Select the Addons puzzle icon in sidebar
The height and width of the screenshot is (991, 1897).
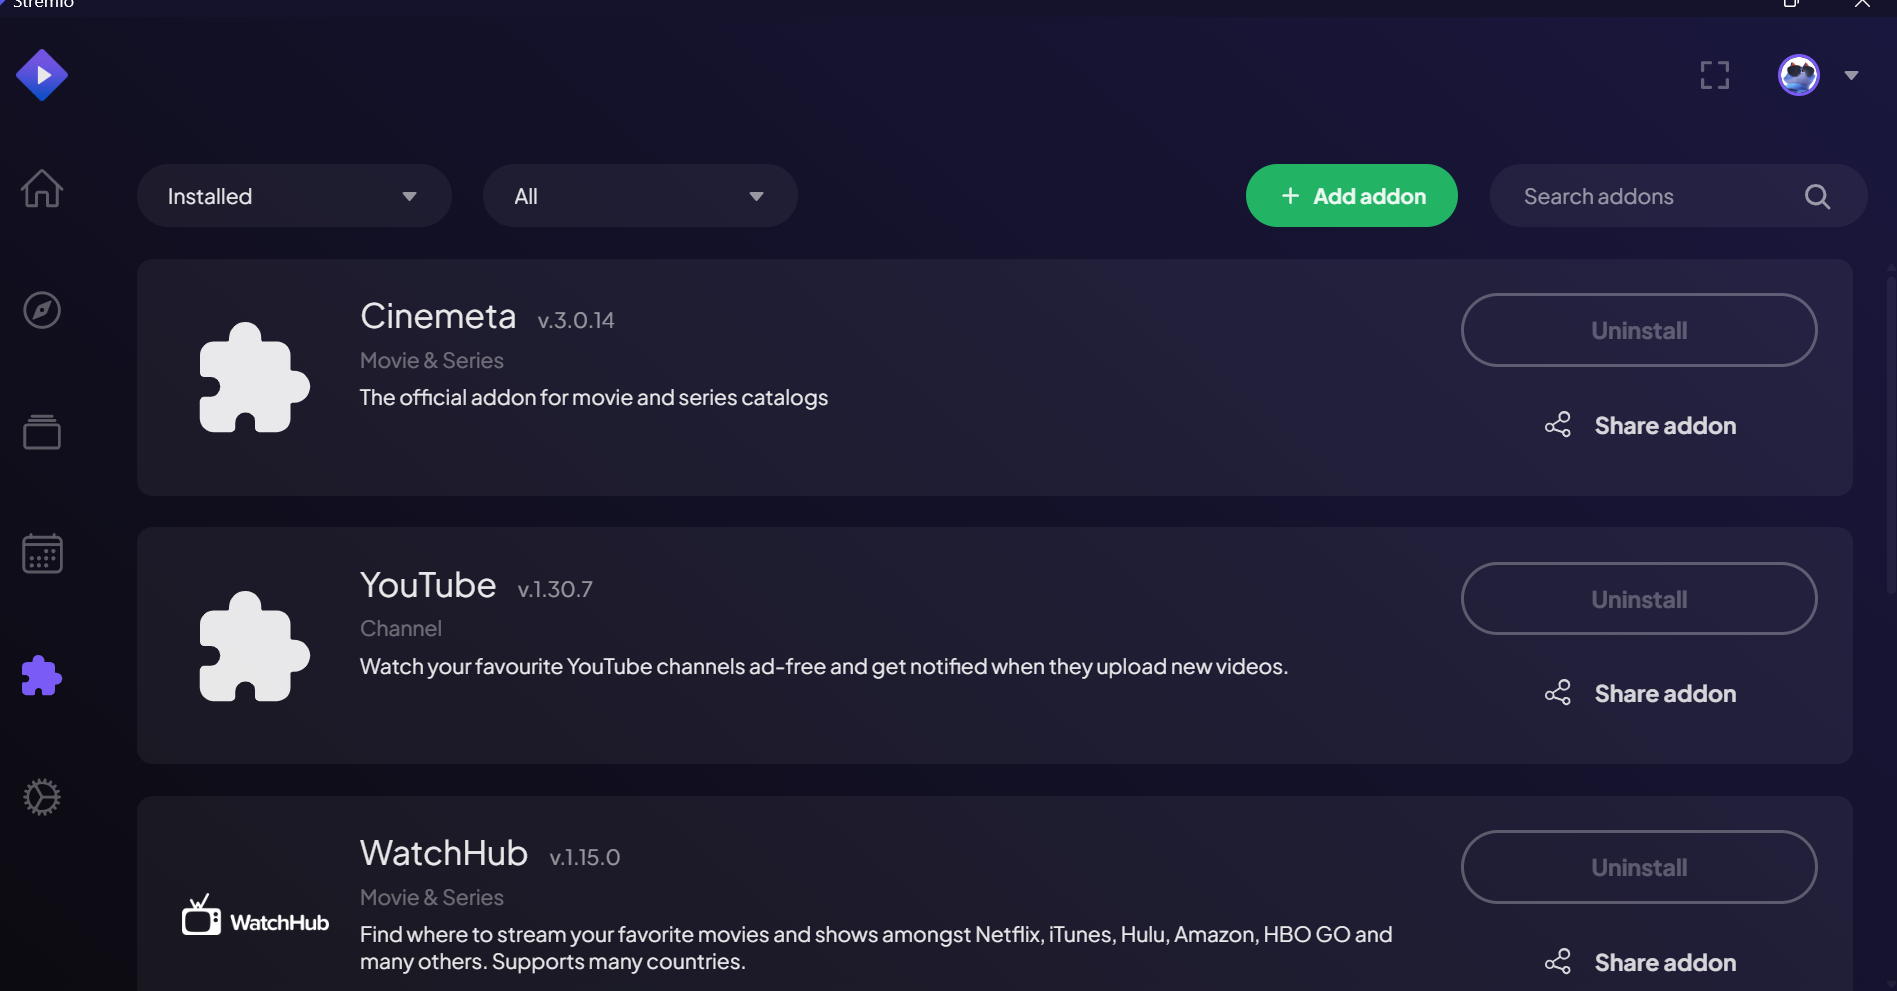click(x=42, y=676)
